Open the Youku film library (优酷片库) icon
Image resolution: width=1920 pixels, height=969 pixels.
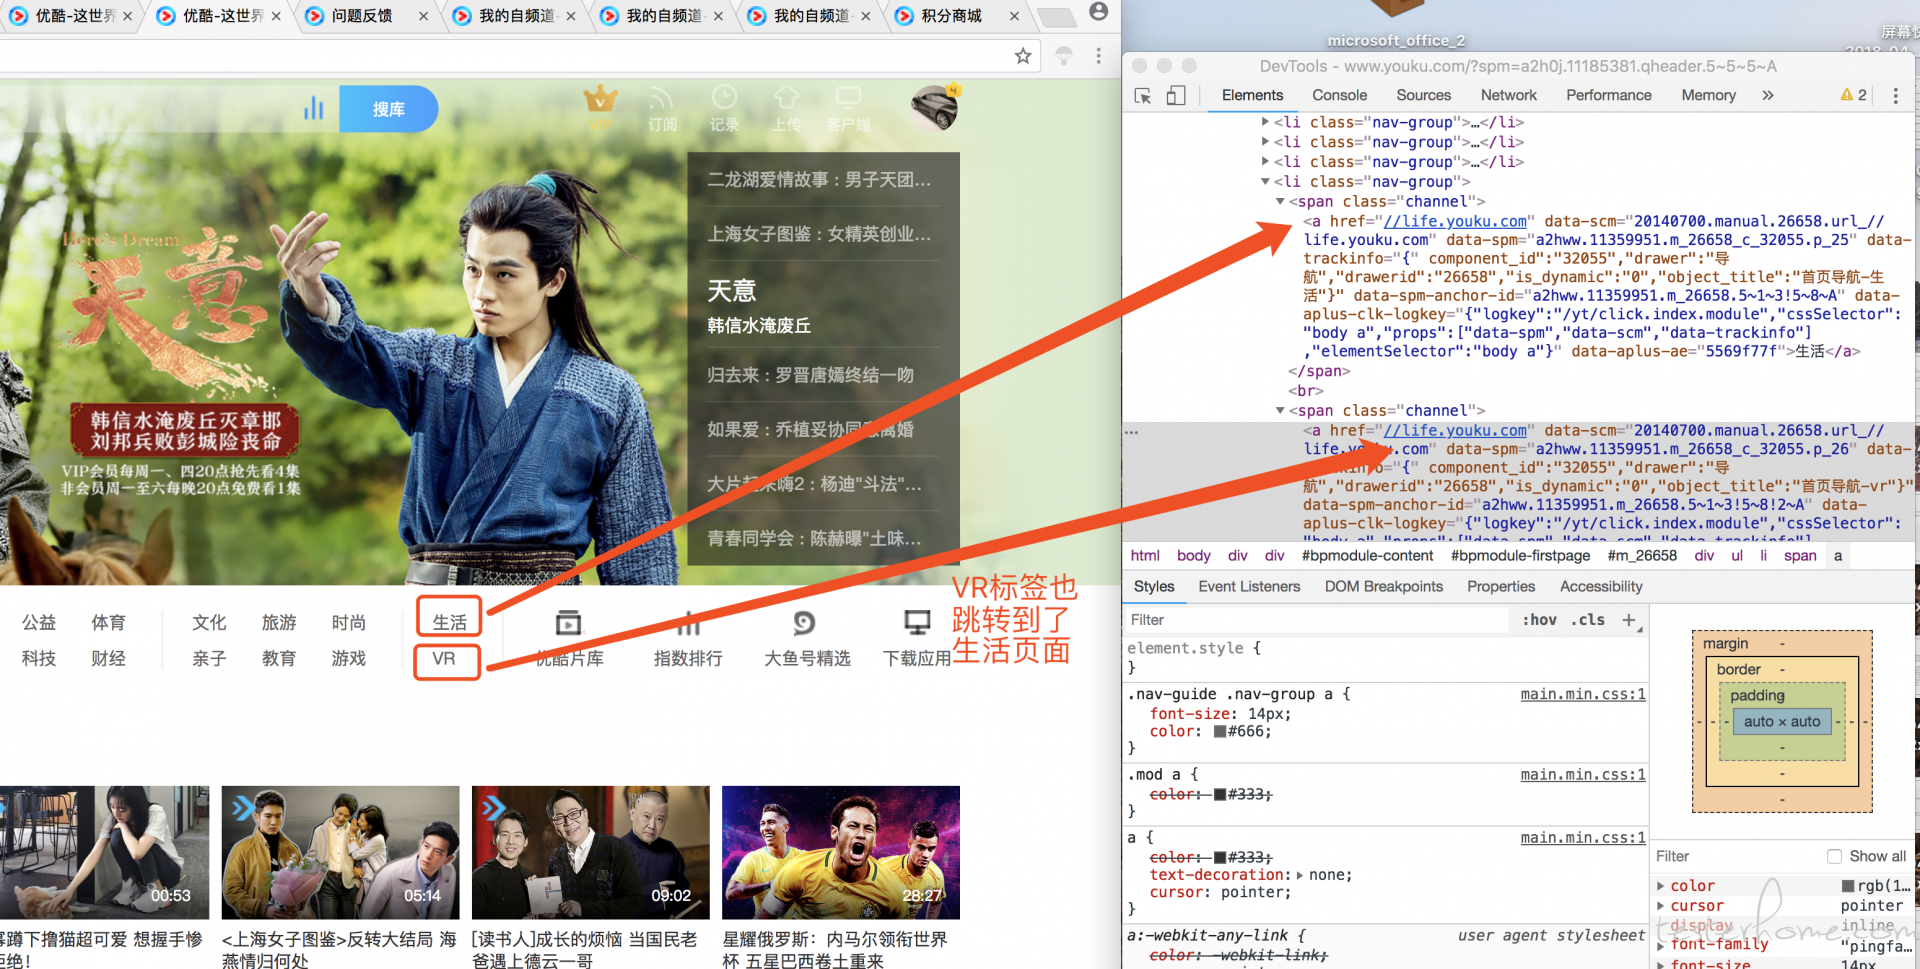pos(568,623)
